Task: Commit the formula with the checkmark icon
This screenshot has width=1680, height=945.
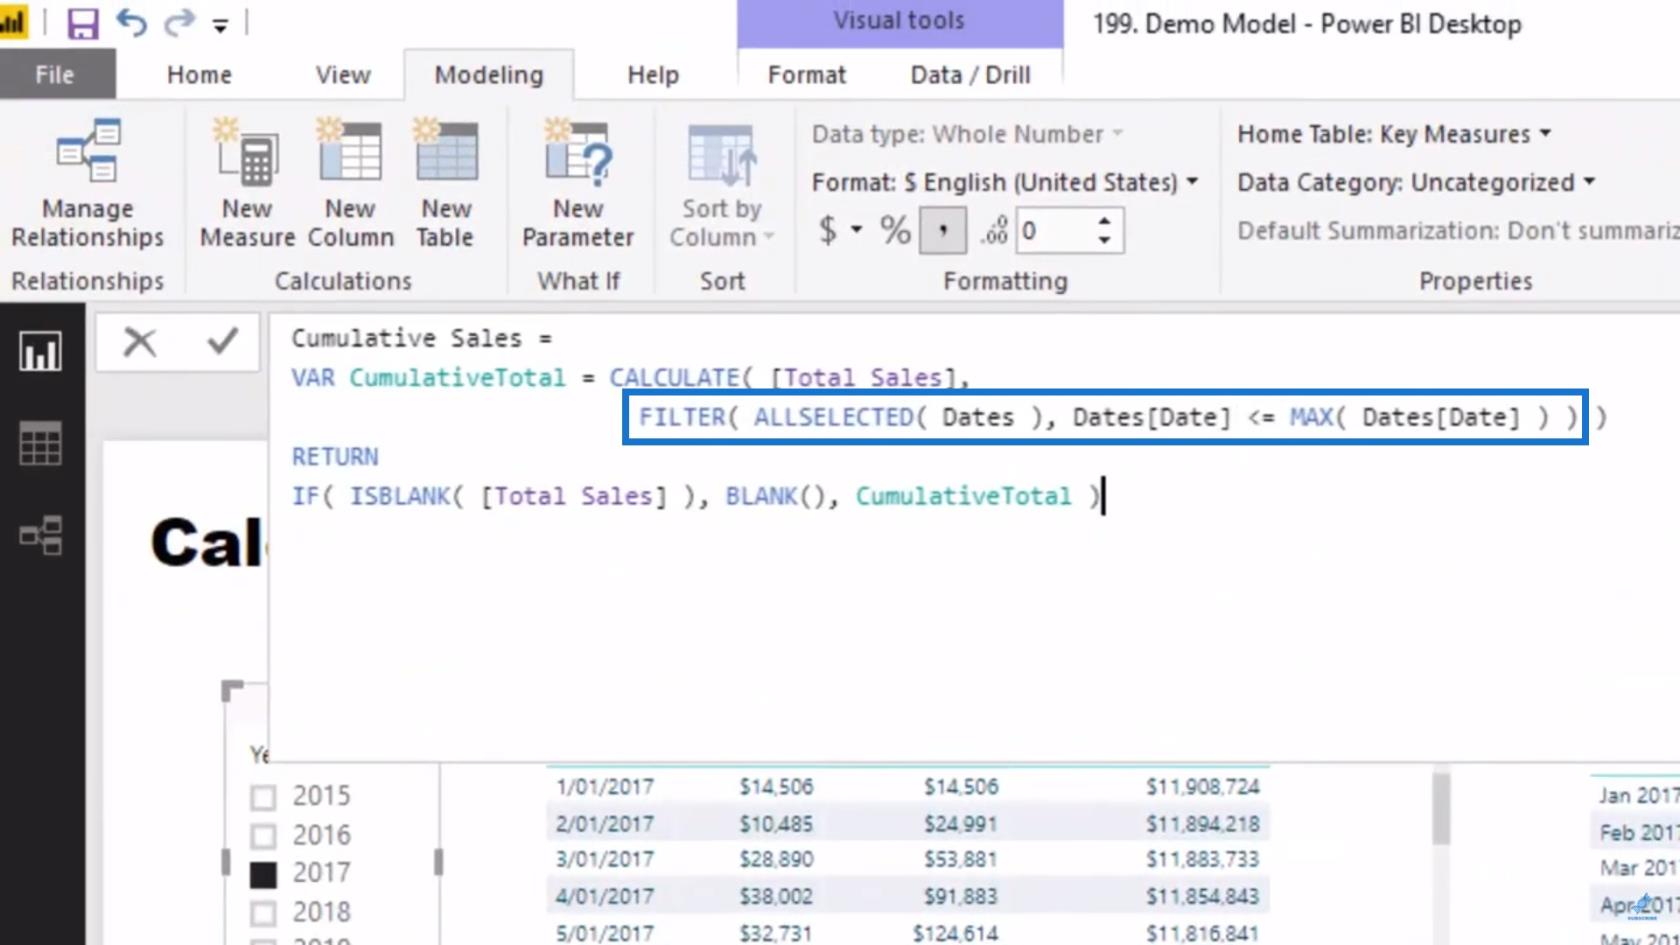Action: coord(222,341)
